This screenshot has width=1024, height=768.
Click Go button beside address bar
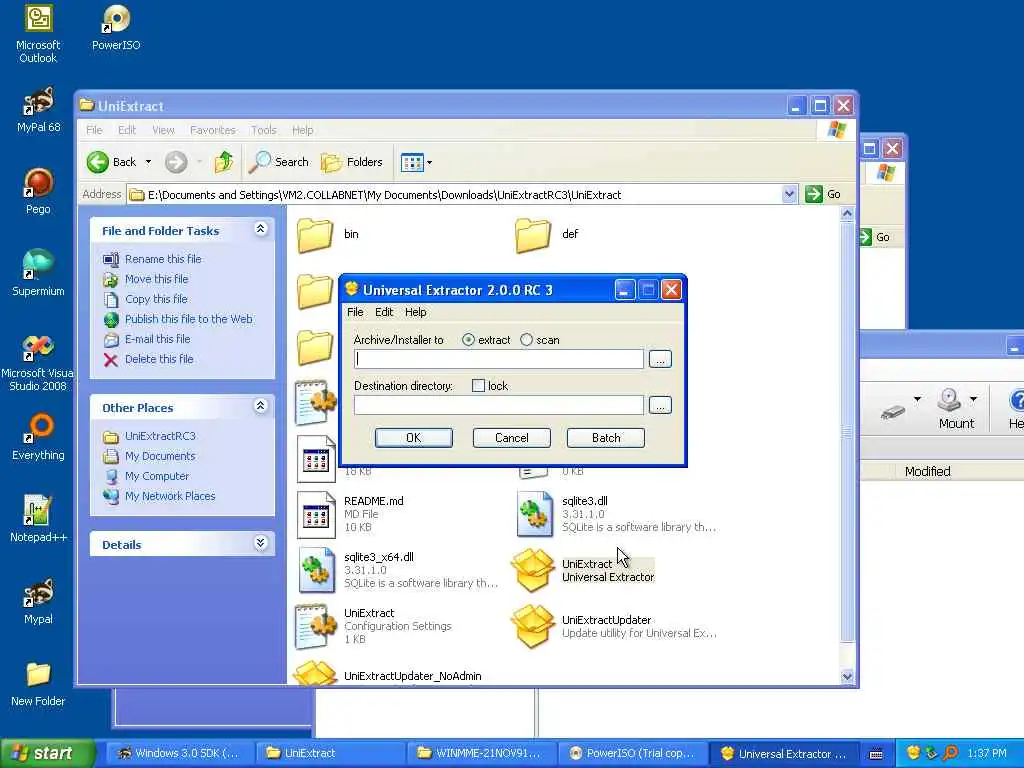[823, 194]
